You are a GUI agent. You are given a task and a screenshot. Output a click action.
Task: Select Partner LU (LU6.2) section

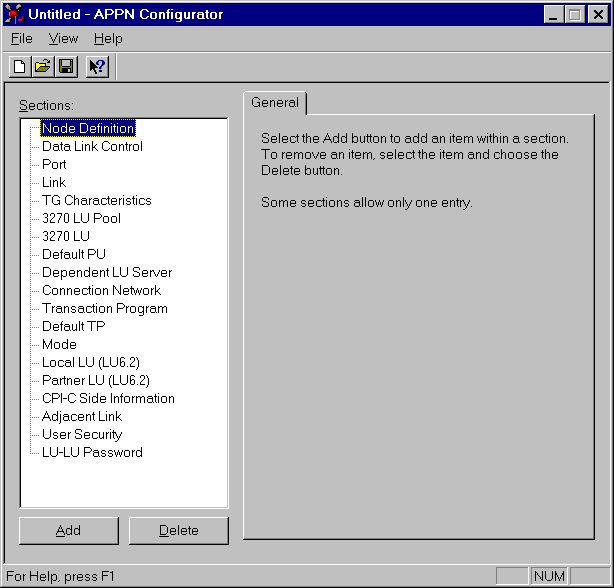click(96, 381)
